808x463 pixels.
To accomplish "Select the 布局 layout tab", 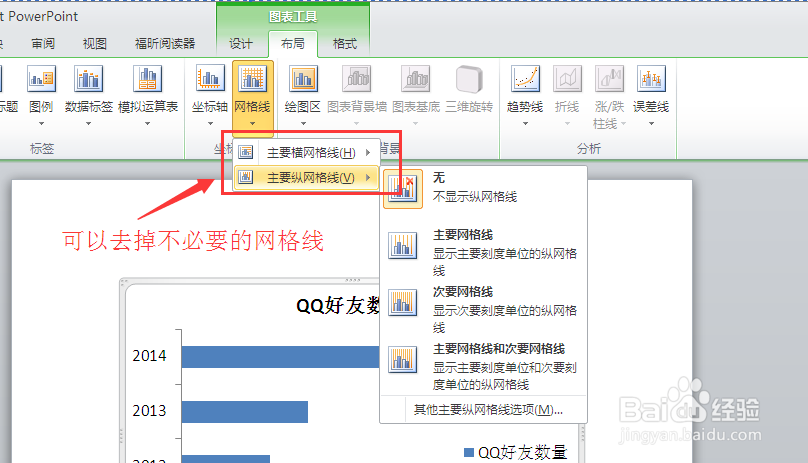I will click(293, 44).
